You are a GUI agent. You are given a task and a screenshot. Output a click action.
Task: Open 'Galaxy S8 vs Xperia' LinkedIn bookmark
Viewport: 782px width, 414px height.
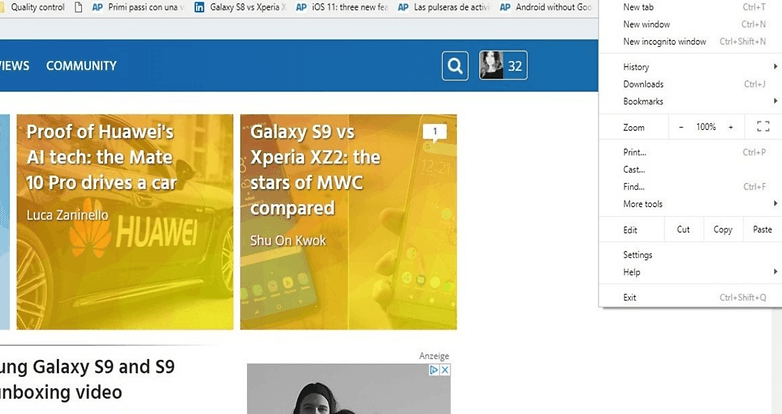point(240,7)
